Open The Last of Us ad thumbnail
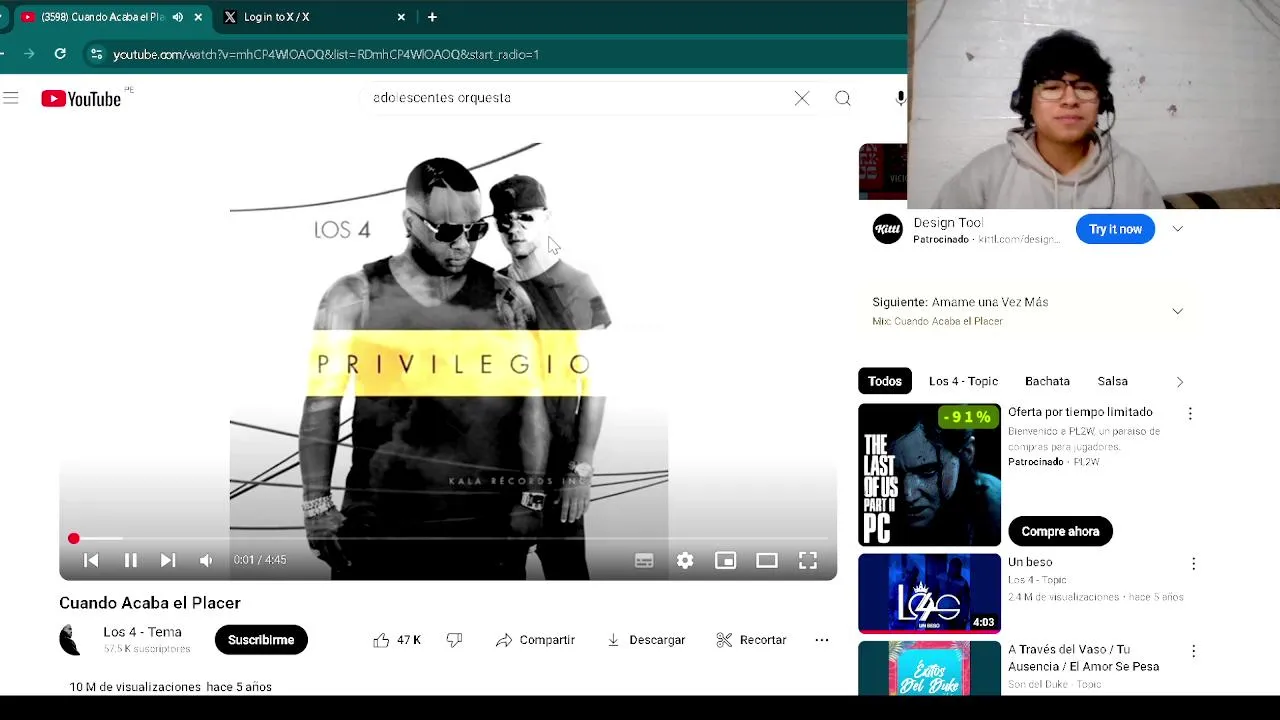1280x720 pixels. tap(929, 475)
